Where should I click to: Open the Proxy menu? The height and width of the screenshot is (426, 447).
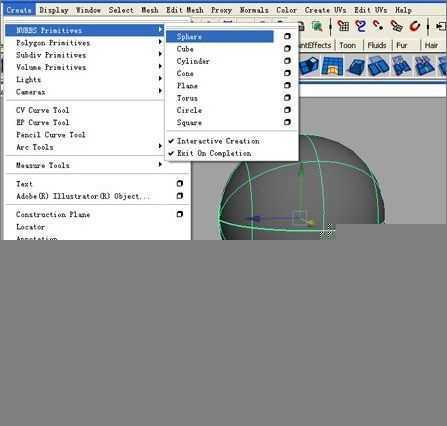[x=221, y=10]
